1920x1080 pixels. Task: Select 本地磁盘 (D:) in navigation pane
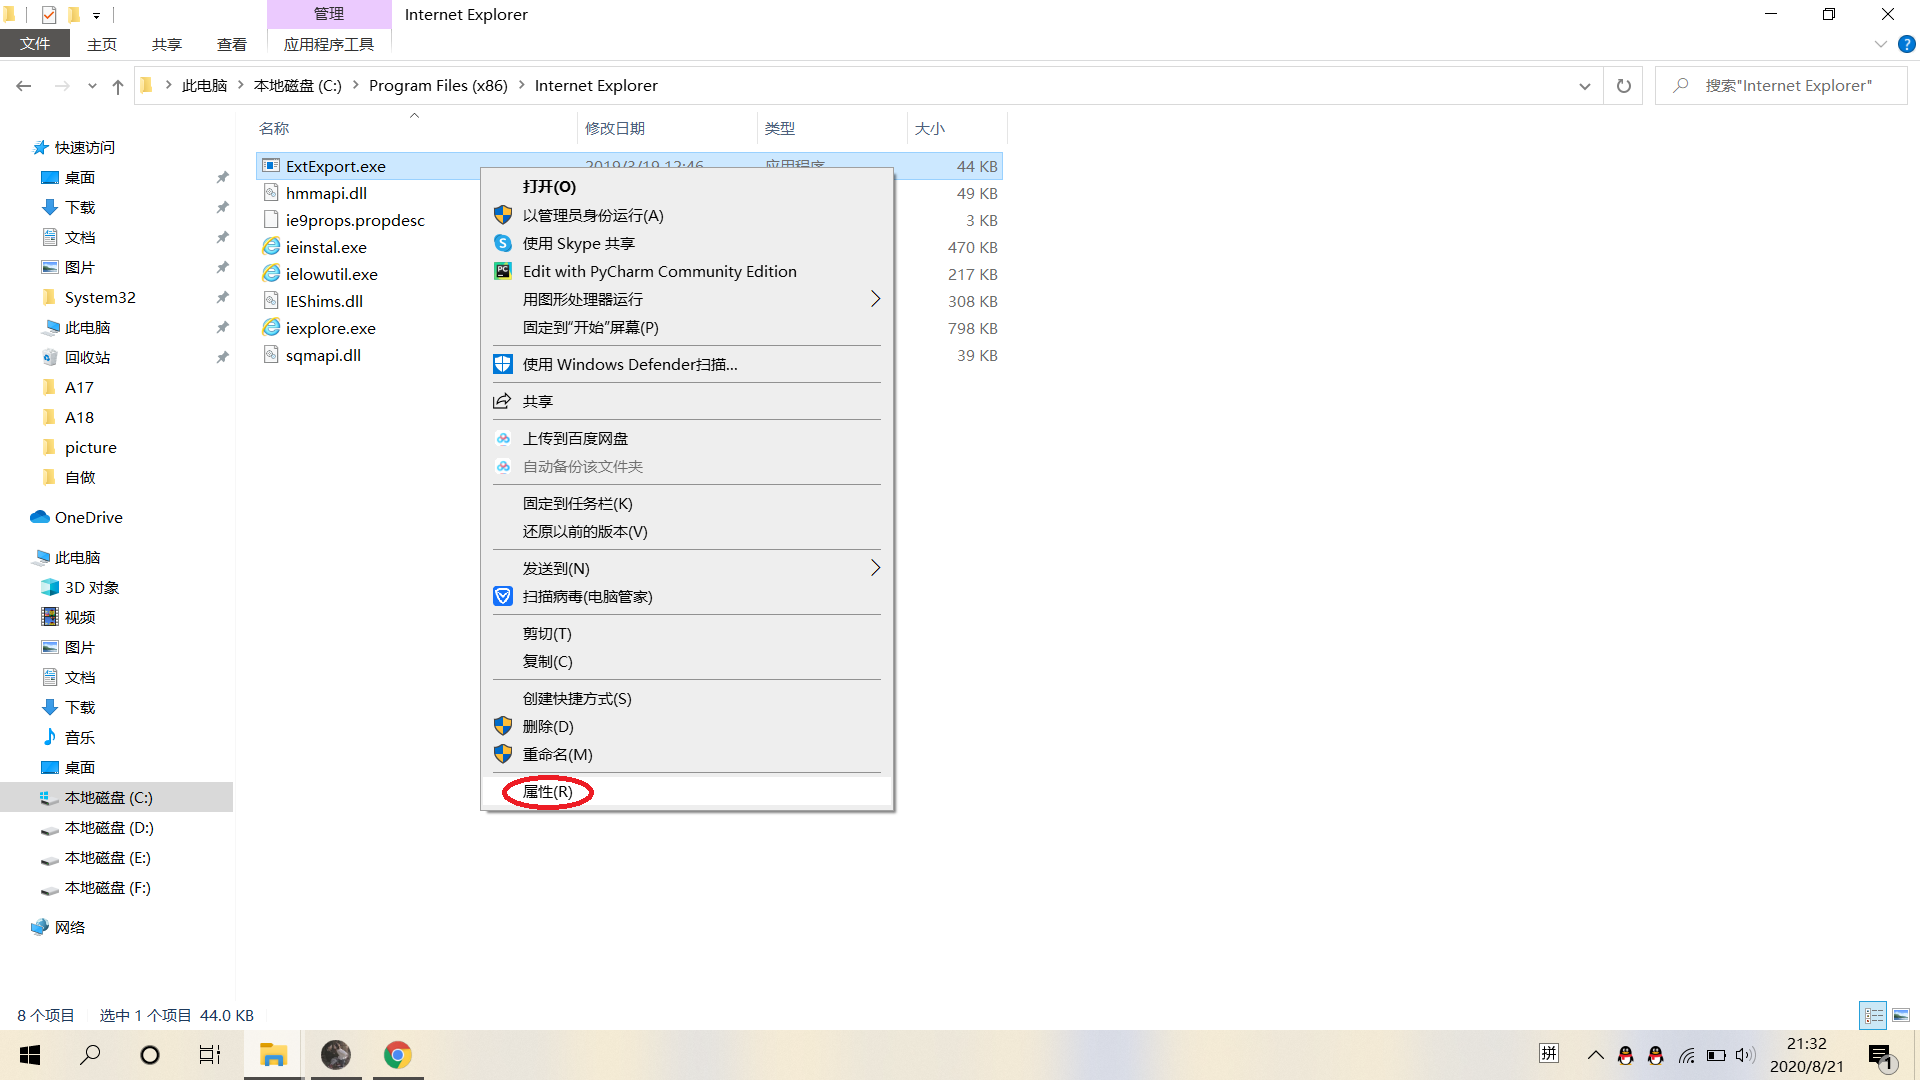[x=108, y=827]
